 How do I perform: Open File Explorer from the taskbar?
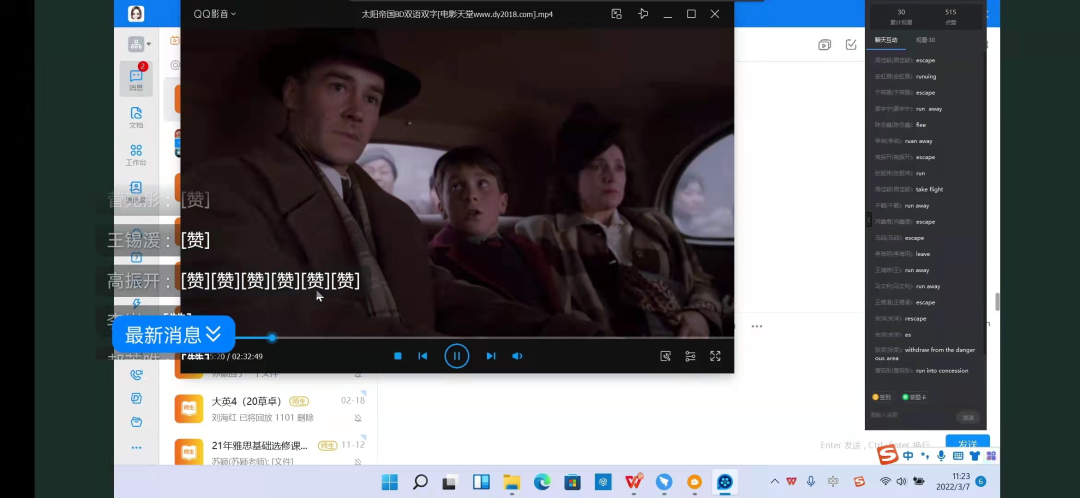coord(511,482)
